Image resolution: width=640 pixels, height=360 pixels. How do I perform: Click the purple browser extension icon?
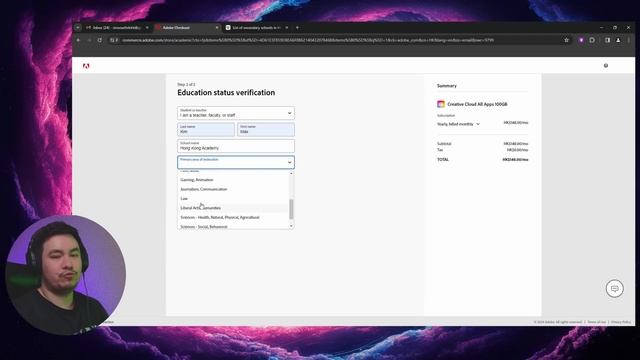tap(581, 40)
